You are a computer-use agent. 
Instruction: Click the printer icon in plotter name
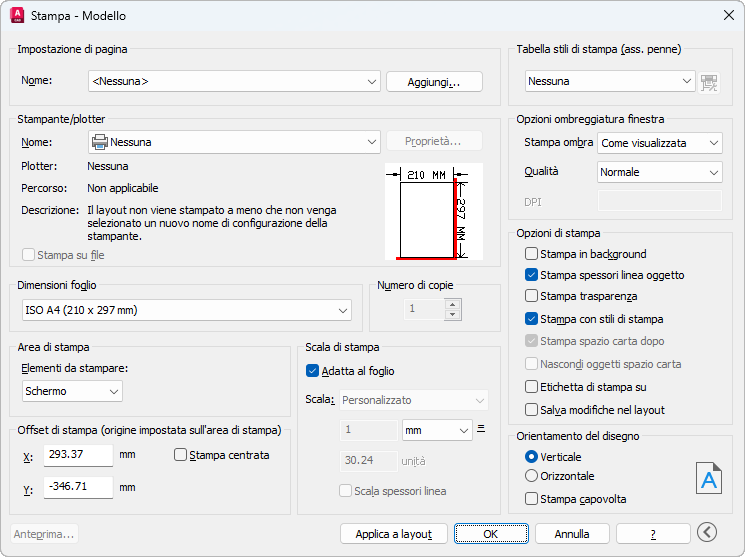coord(99,142)
